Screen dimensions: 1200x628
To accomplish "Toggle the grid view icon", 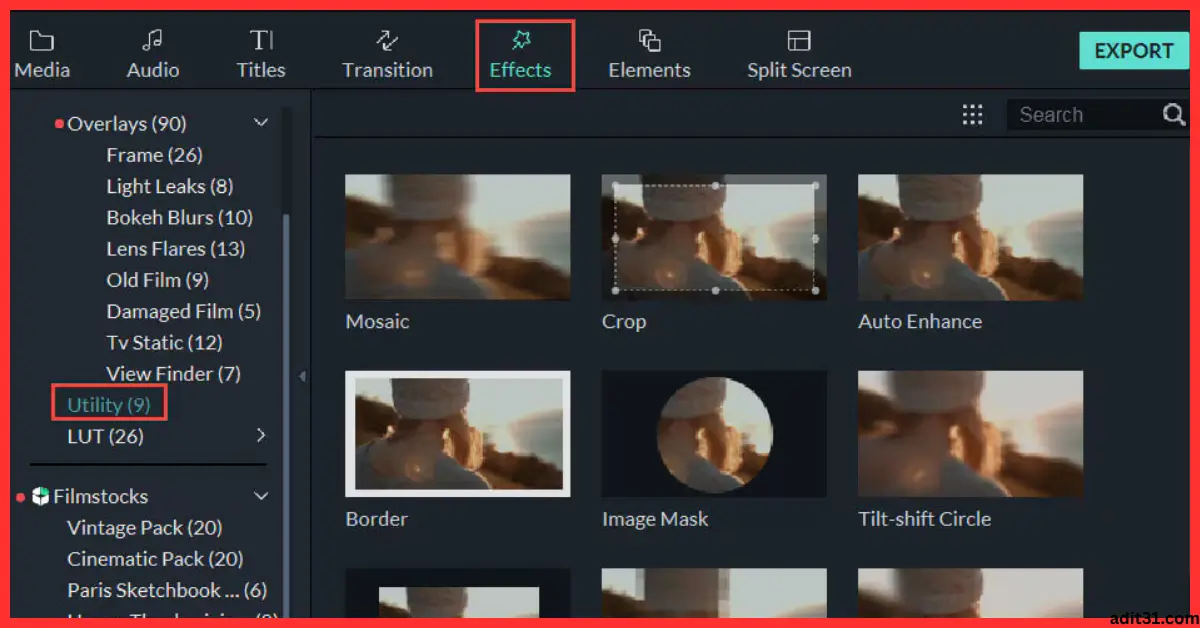I will (x=972, y=115).
